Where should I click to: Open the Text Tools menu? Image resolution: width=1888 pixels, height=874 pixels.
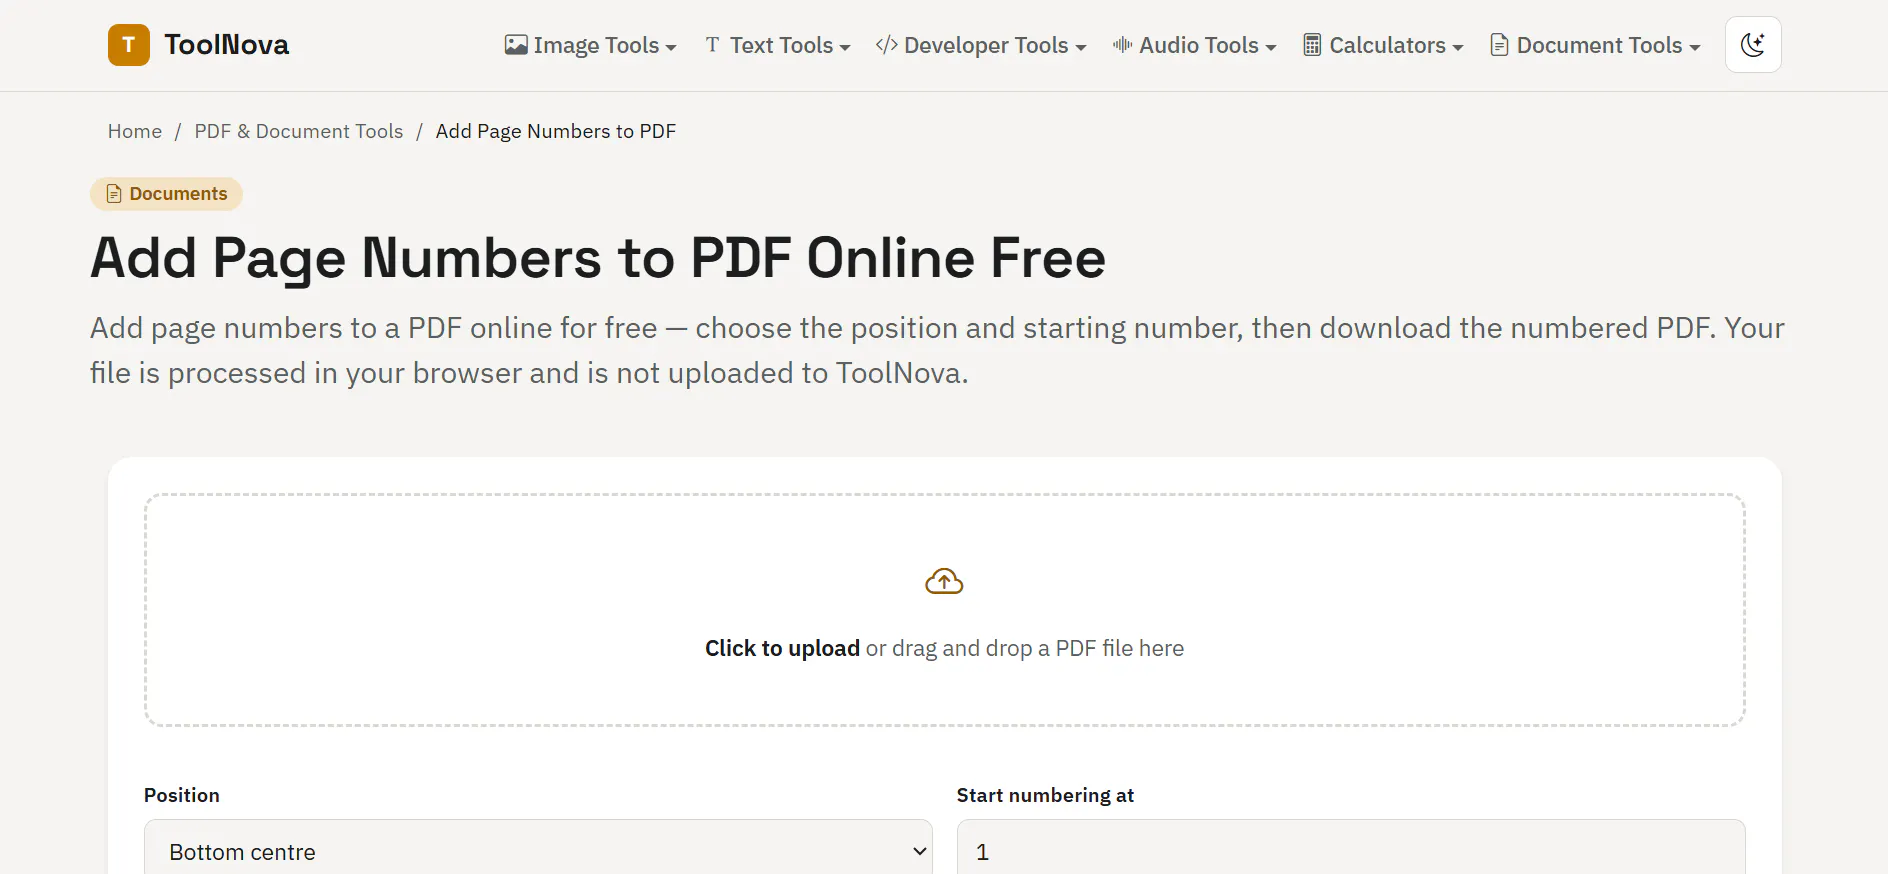pos(777,45)
